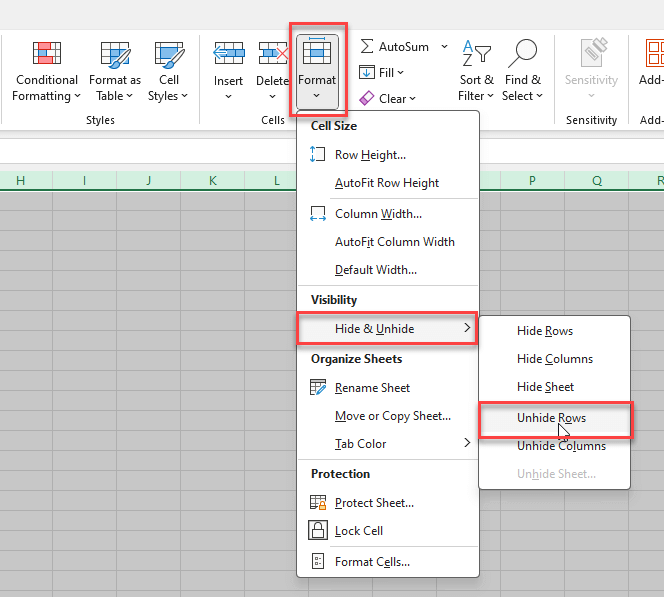Click the Add-ins icon
The width and height of the screenshot is (664, 597).
654,53
